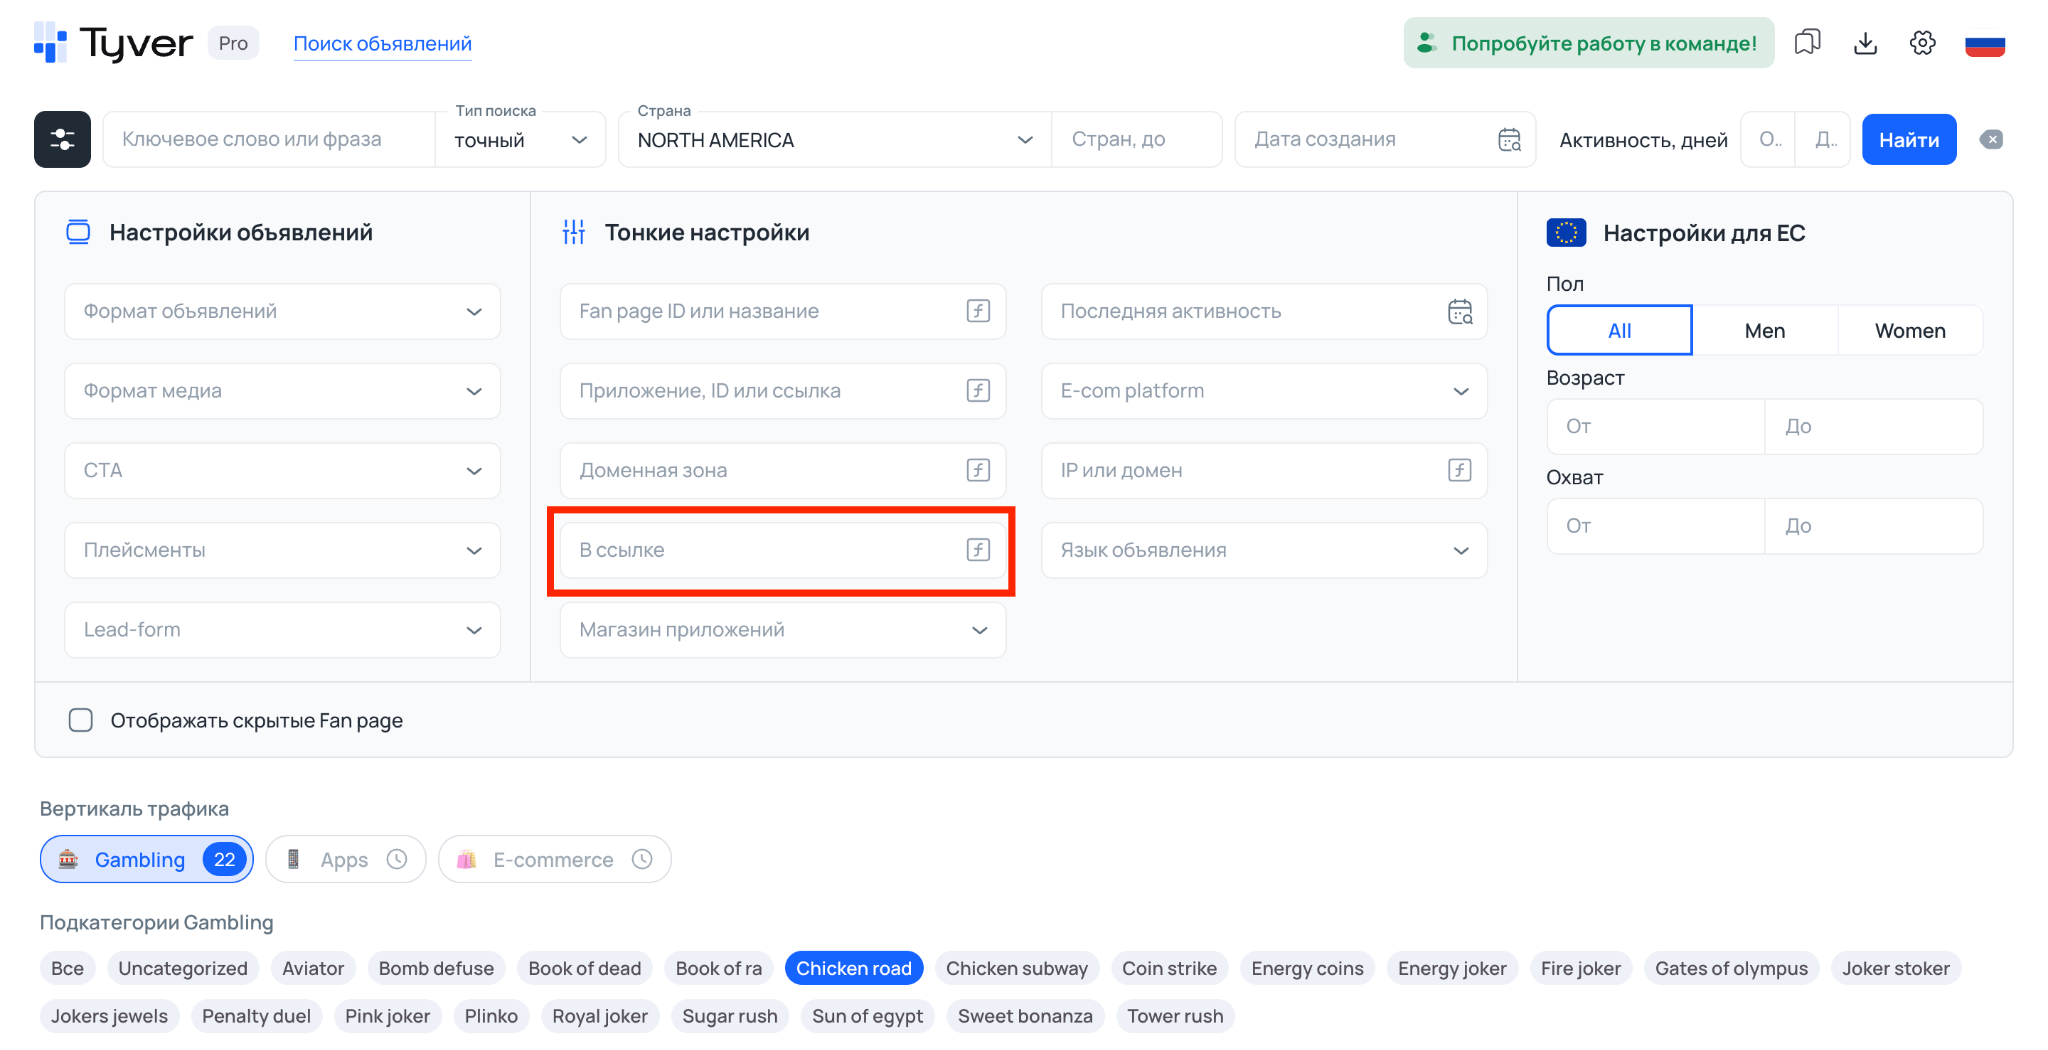Open Страна NORTH AMERICA dropdown
This screenshot has height=1050, width=2048.
click(x=835, y=140)
